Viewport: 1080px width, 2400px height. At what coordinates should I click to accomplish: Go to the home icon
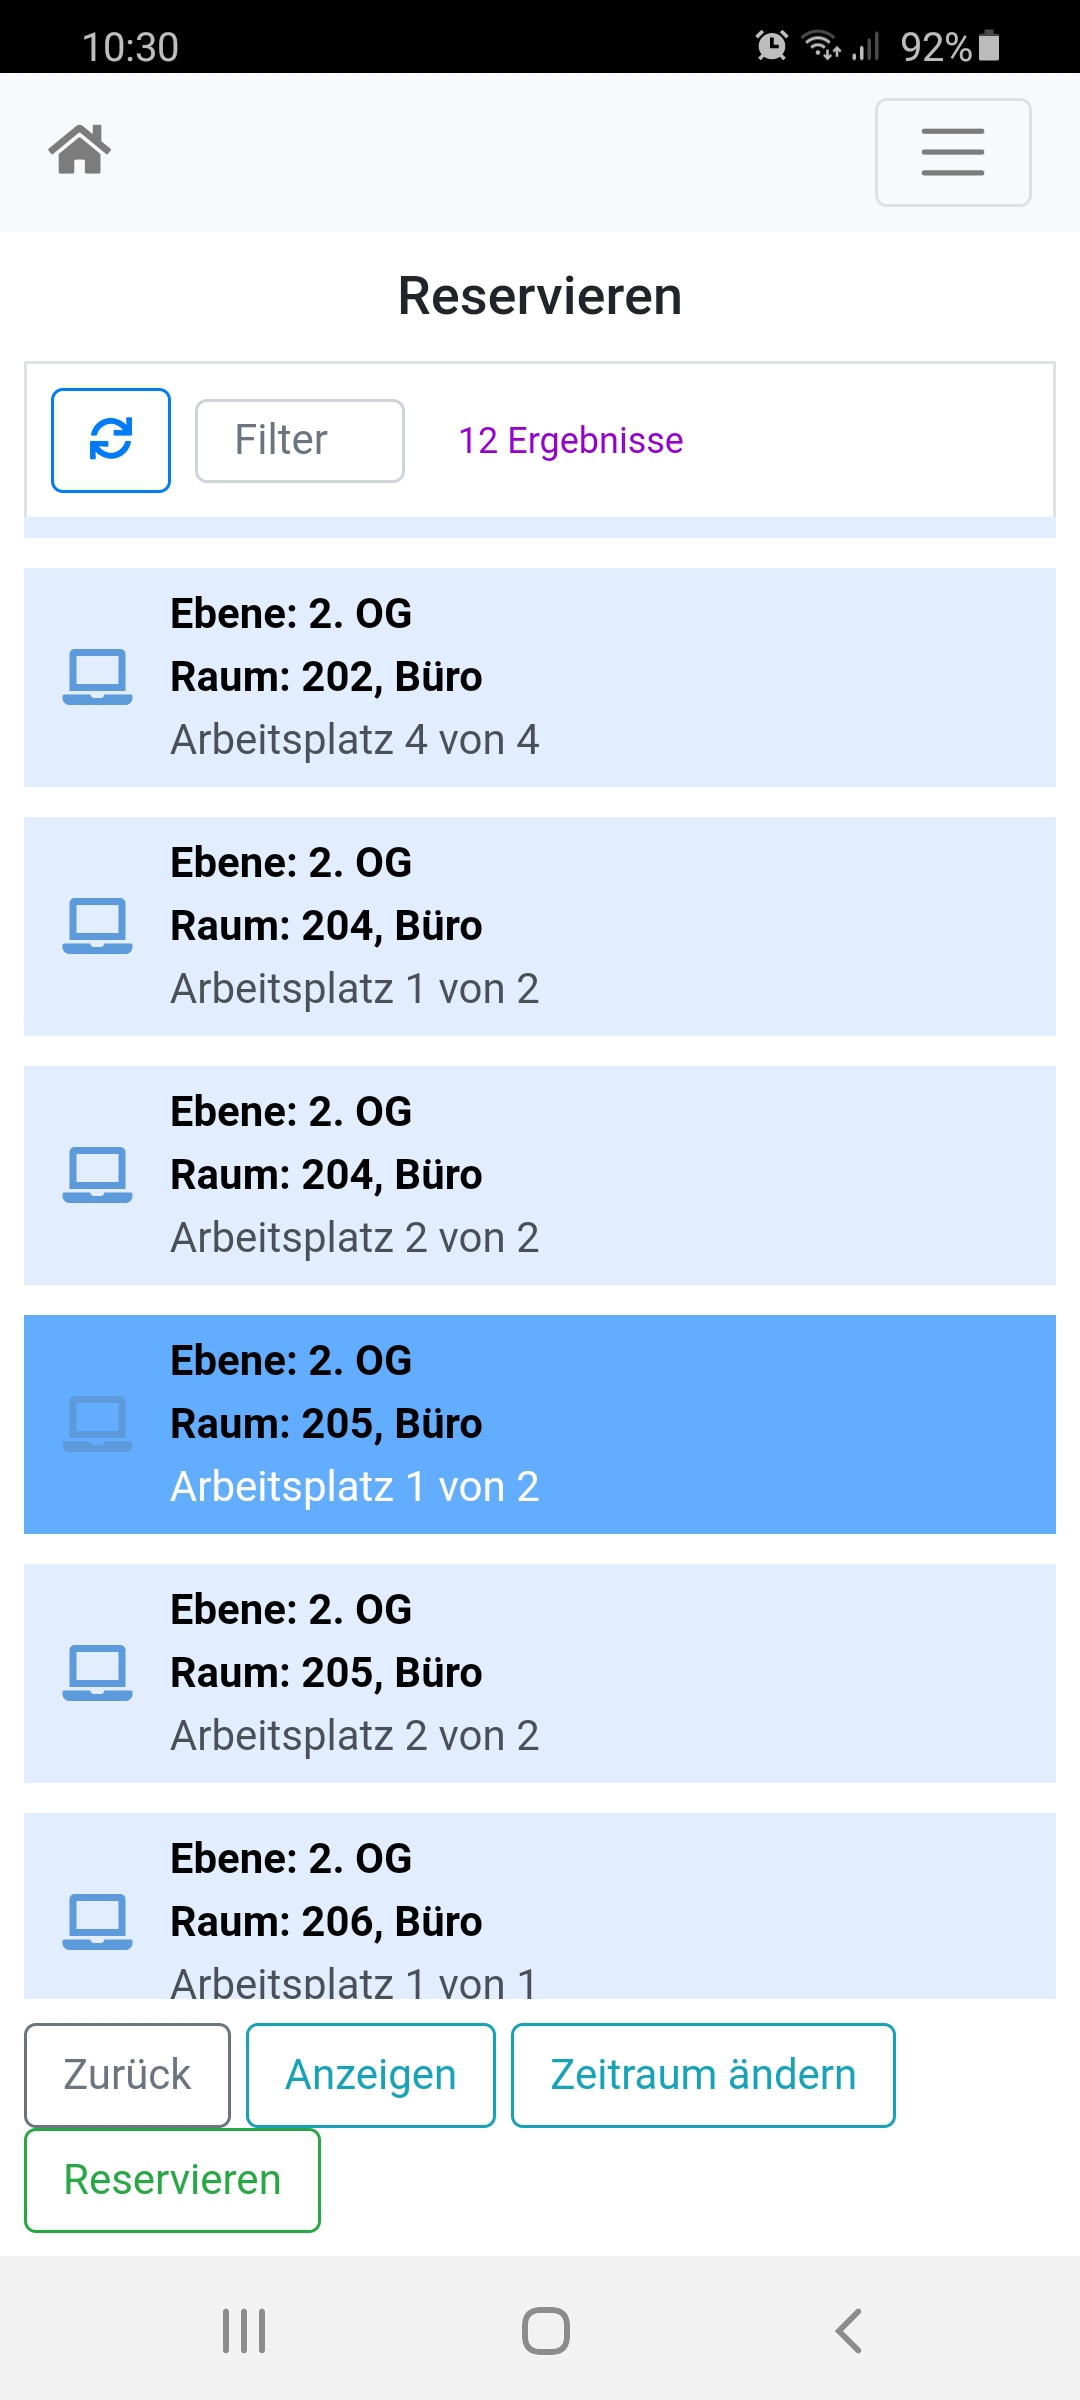click(80, 150)
